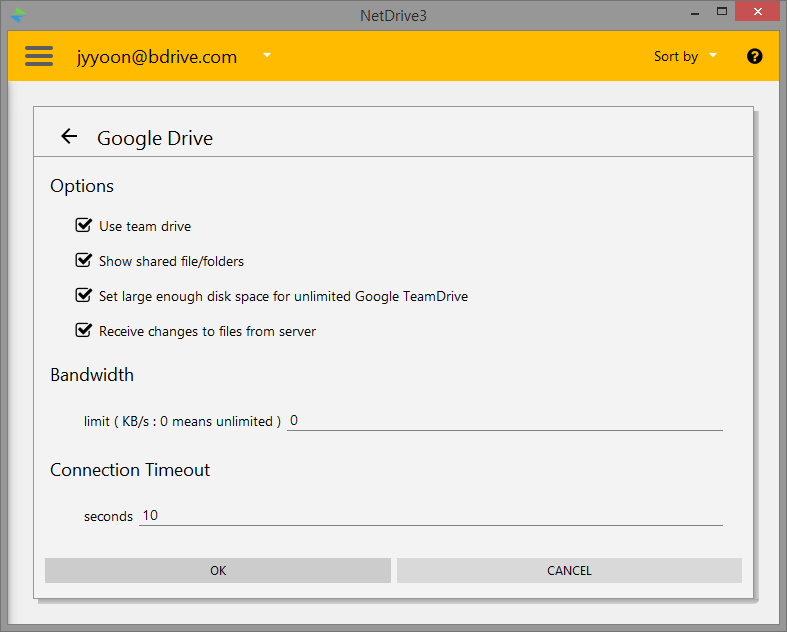Uncheck the Use team drive option
Screen dimensions: 787x632
(x=84, y=226)
